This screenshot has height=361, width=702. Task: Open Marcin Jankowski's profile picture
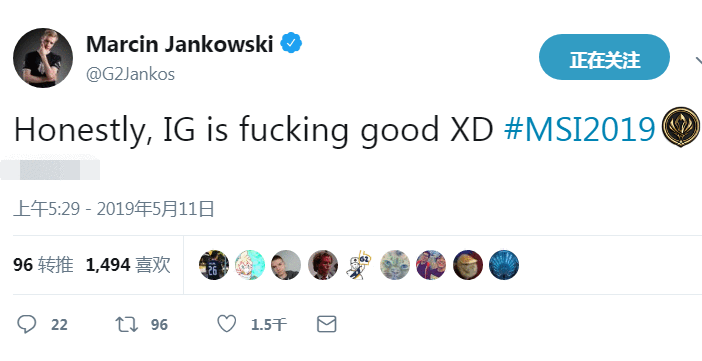[43, 58]
